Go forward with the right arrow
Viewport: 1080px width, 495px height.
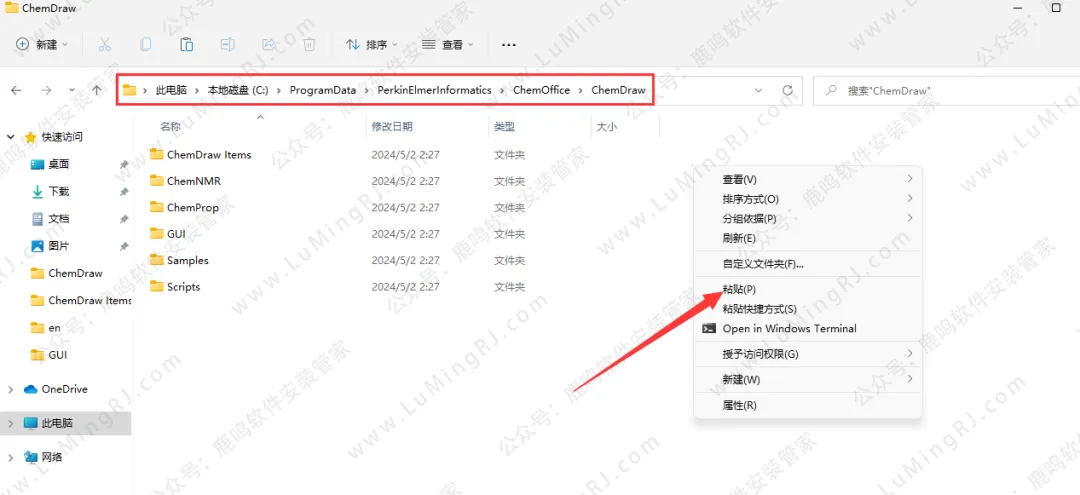pyautogui.click(x=46, y=90)
